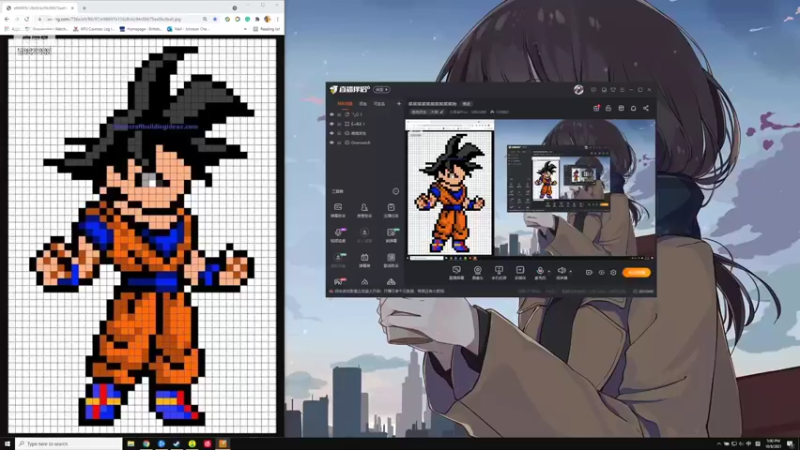800x450 pixels.
Task: Click the Windows Start button
Action: point(7,444)
